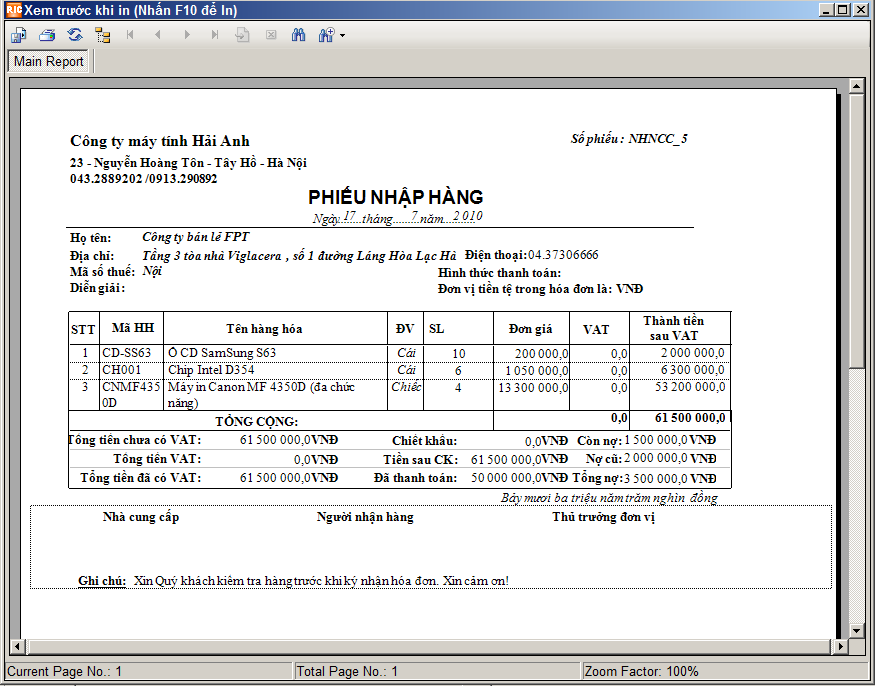Click 'Current Page No.: 1' in status bar
This screenshot has height=686, width=875.
coord(64,671)
